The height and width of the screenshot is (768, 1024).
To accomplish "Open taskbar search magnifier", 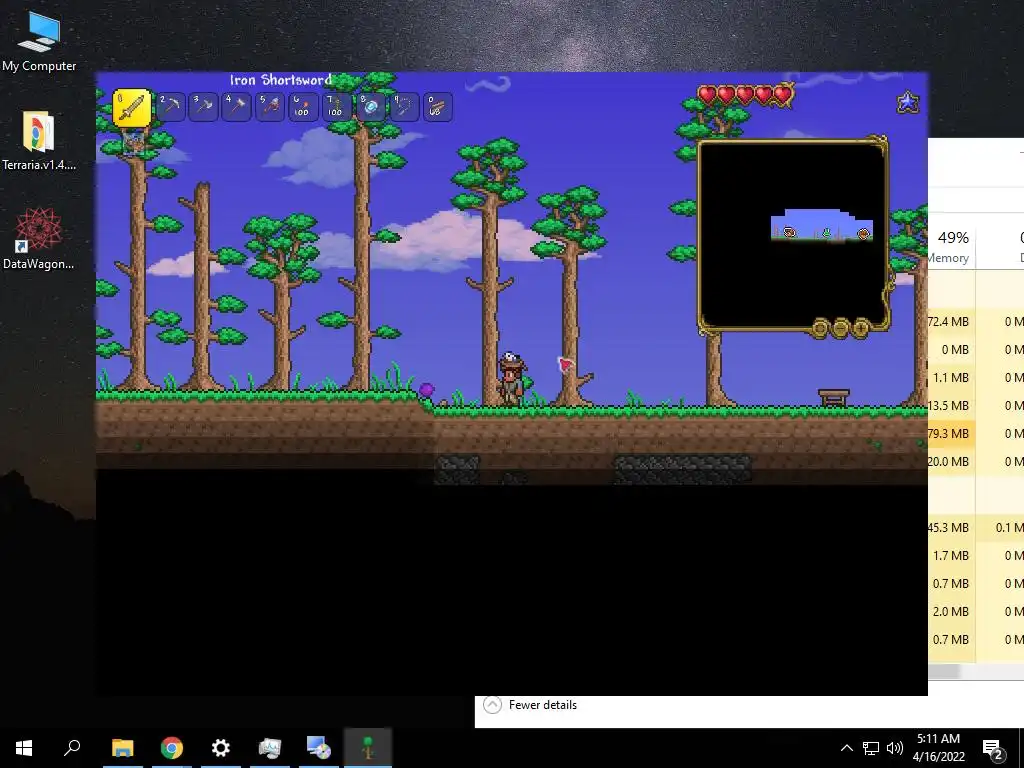I will [x=72, y=748].
